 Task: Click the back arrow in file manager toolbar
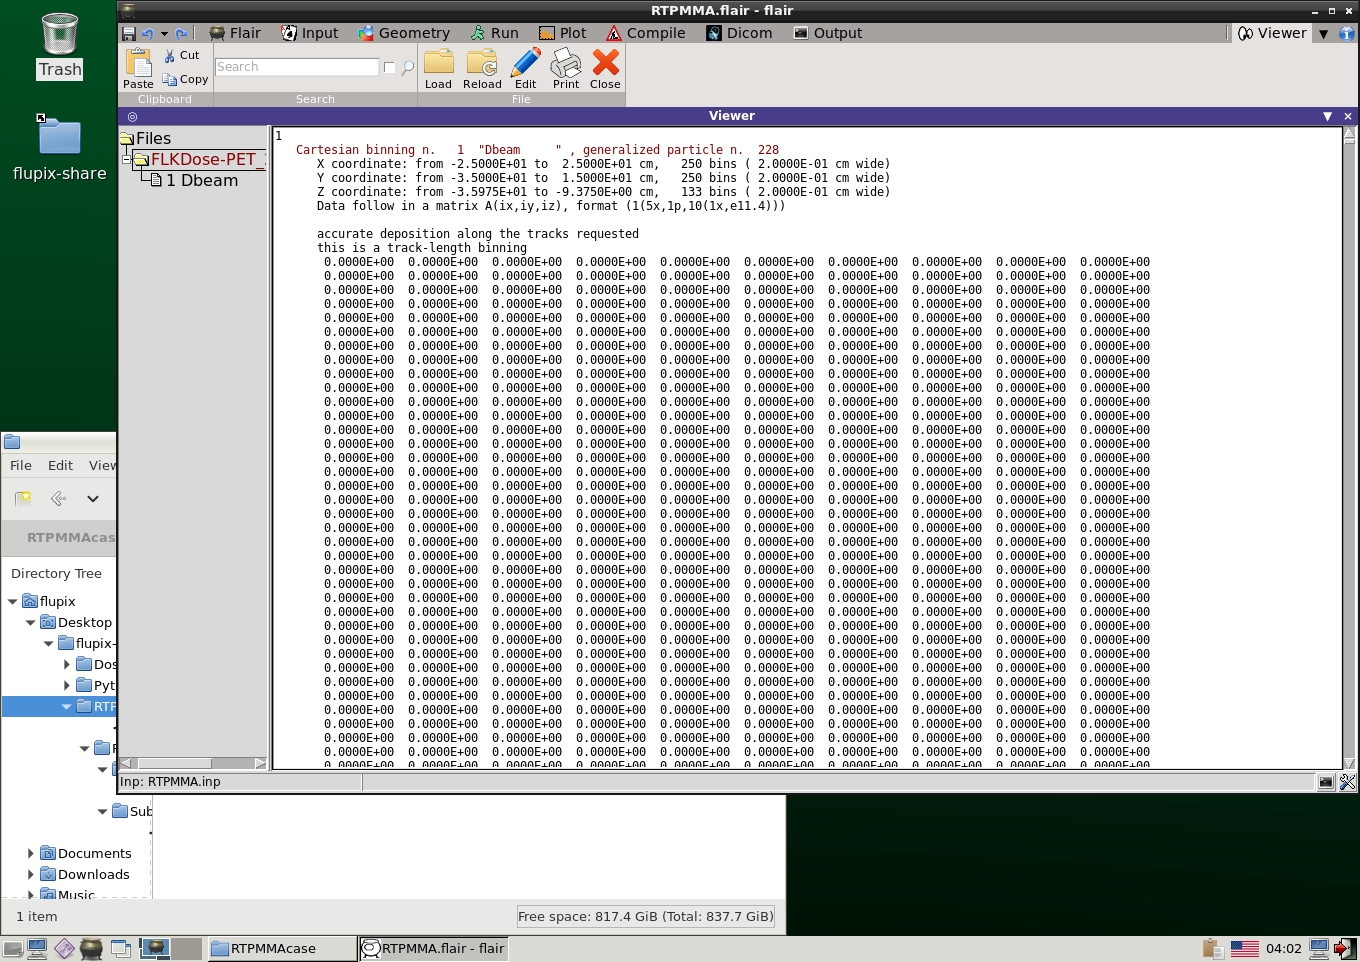click(58, 498)
